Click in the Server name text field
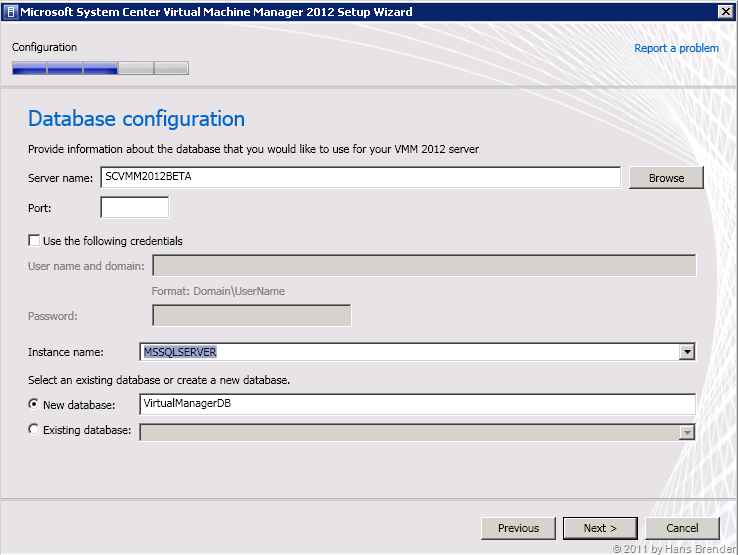This screenshot has height=555, width=738. click(x=360, y=177)
